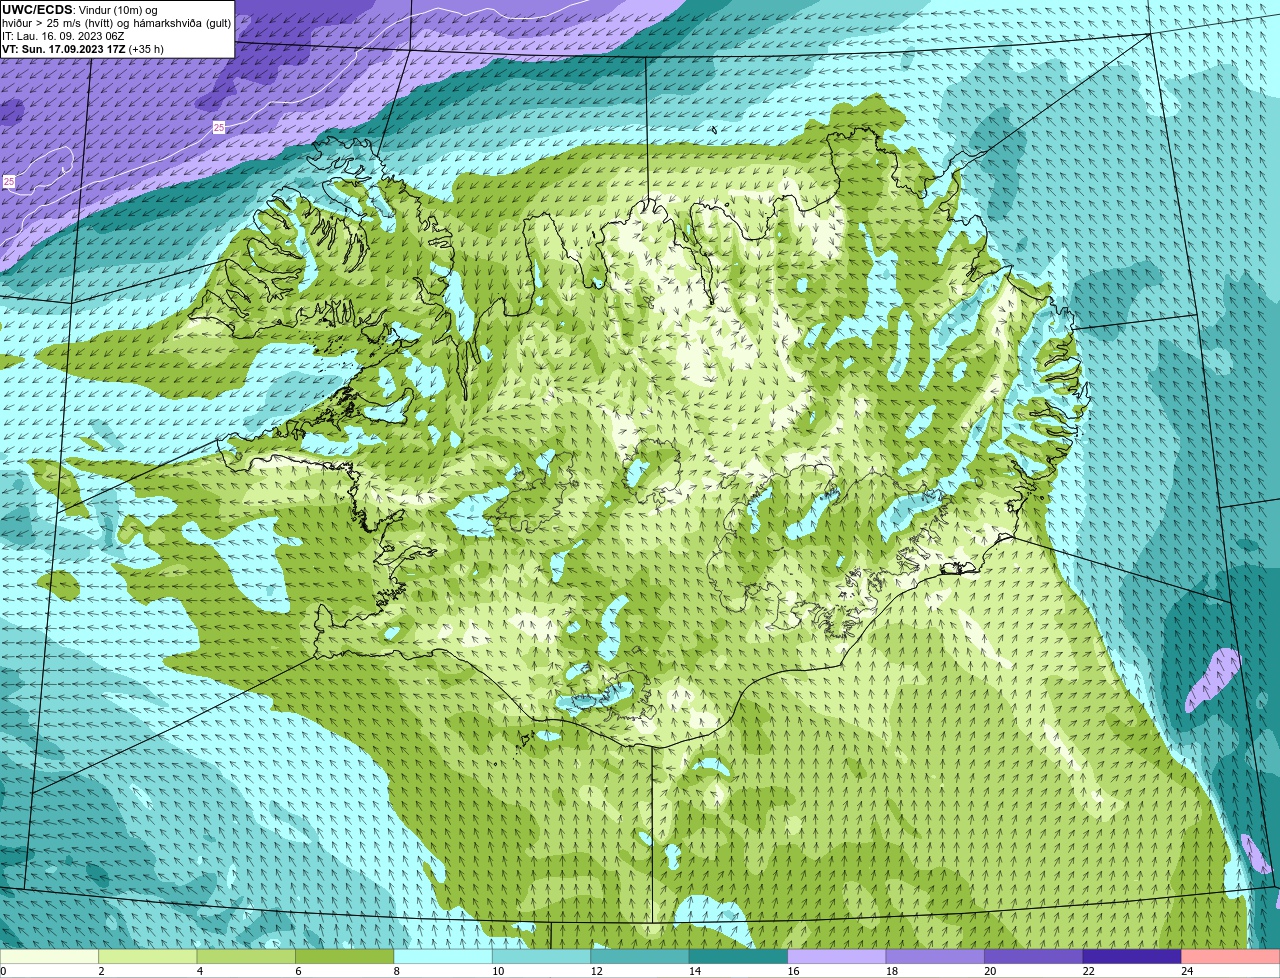Select the legend scale label "6"
This screenshot has height=978, width=1280.
point(297,971)
